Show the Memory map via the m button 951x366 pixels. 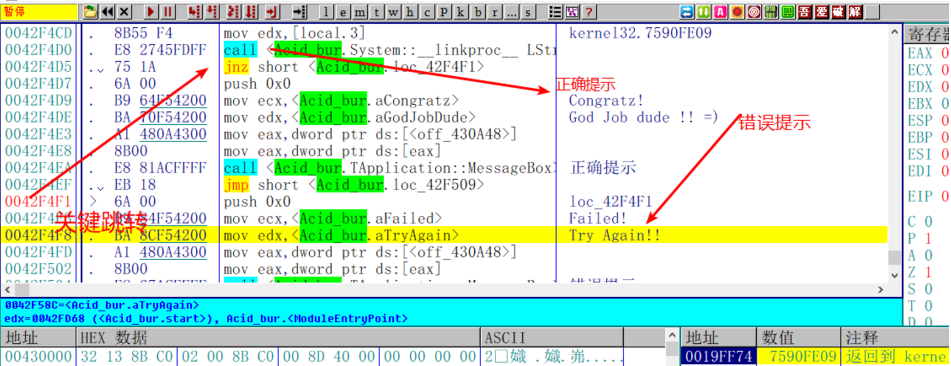click(x=360, y=12)
